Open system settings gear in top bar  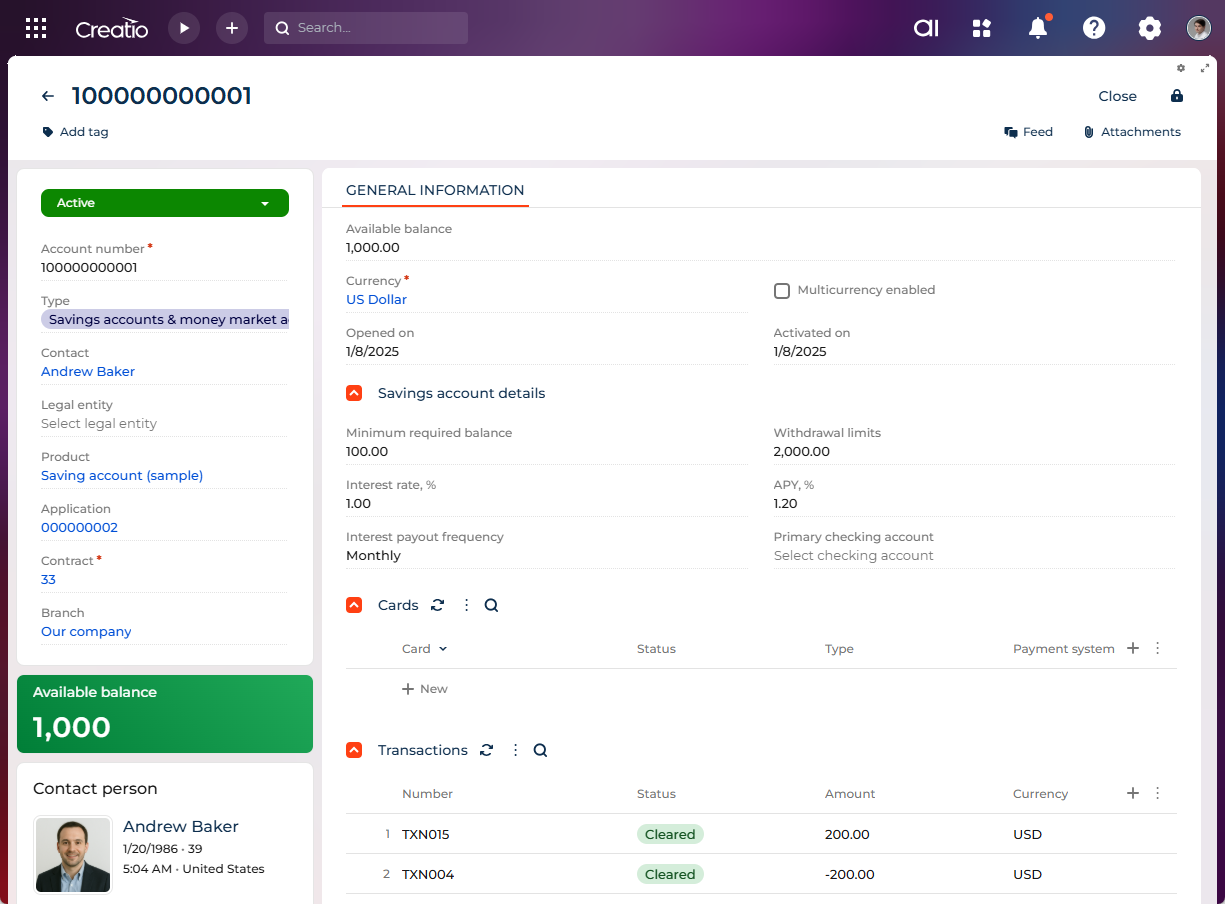1150,28
